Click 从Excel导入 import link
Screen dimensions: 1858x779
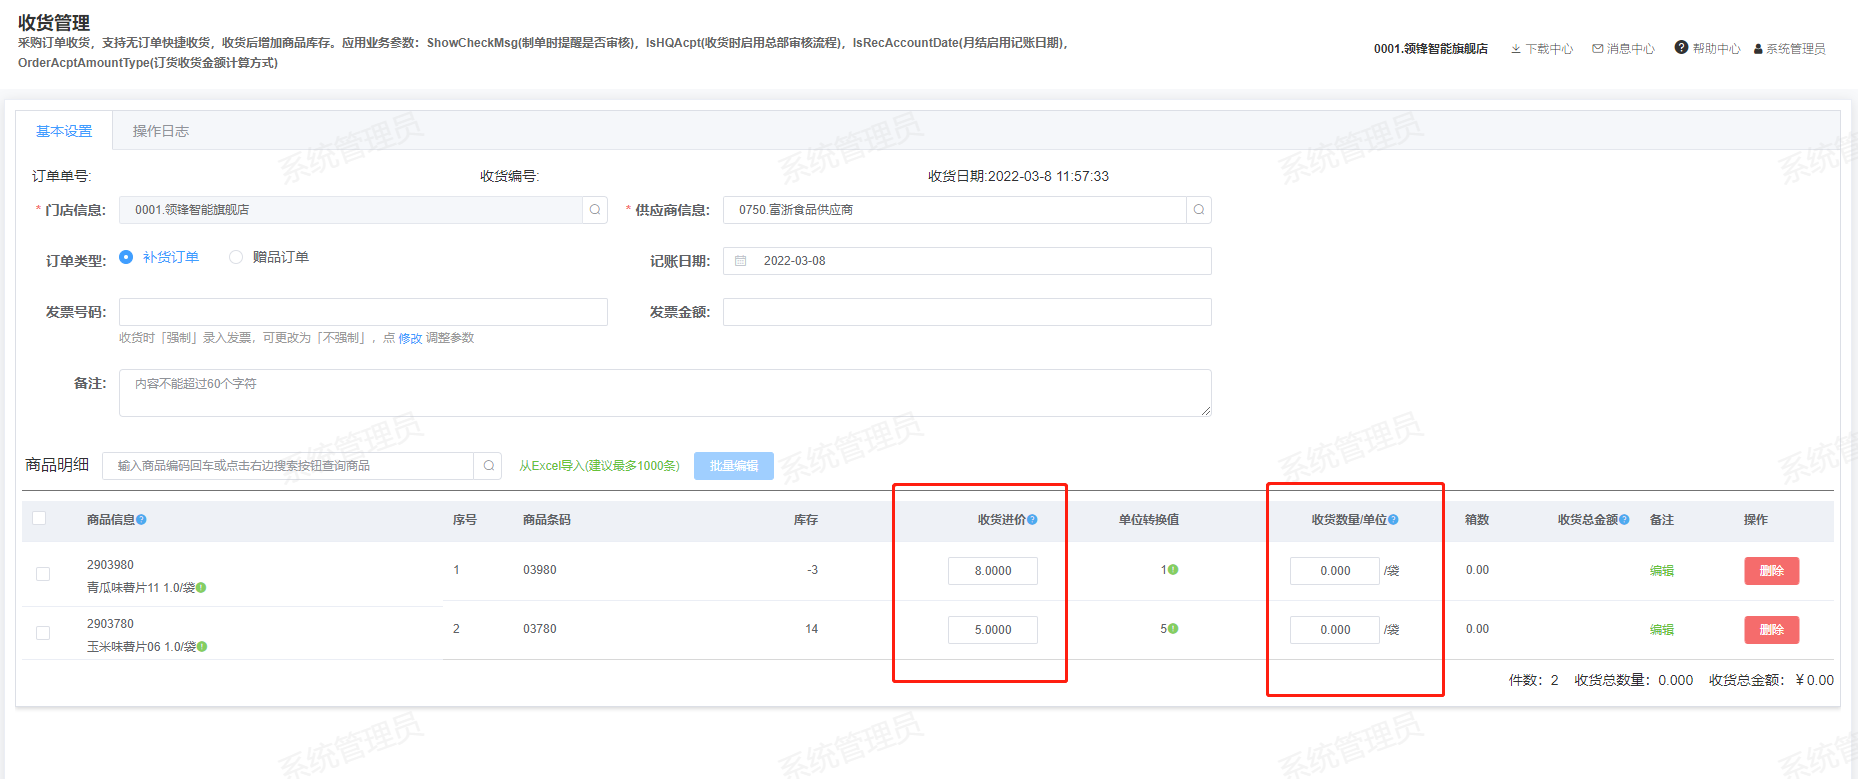(599, 466)
